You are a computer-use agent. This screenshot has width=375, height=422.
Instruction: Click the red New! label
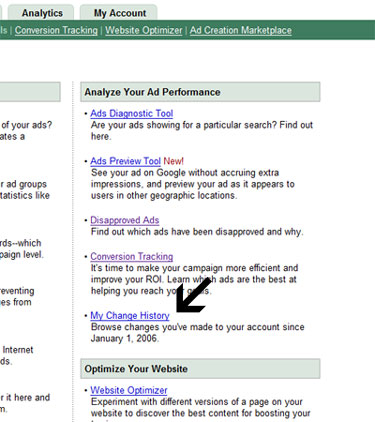pos(173,161)
